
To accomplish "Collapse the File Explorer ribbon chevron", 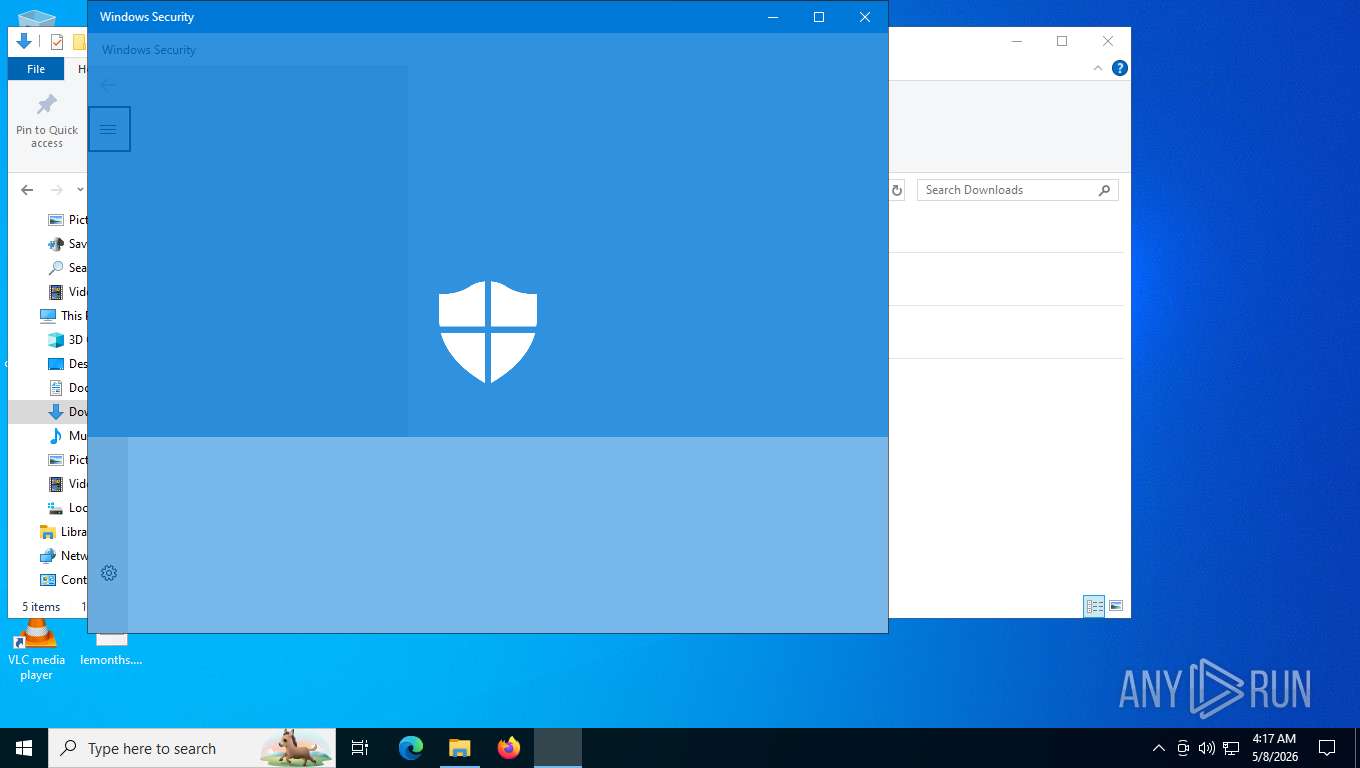I will (x=1098, y=68).
